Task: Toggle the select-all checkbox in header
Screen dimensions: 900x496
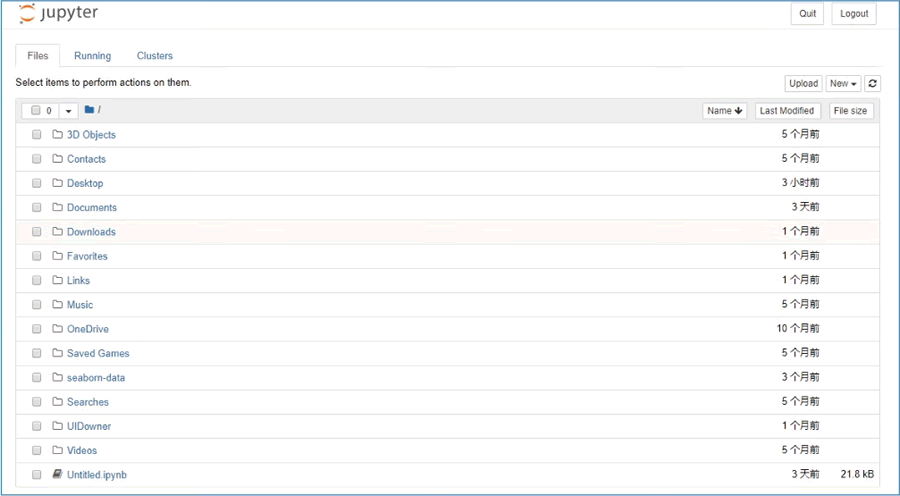Action: (x=36, y=110)
